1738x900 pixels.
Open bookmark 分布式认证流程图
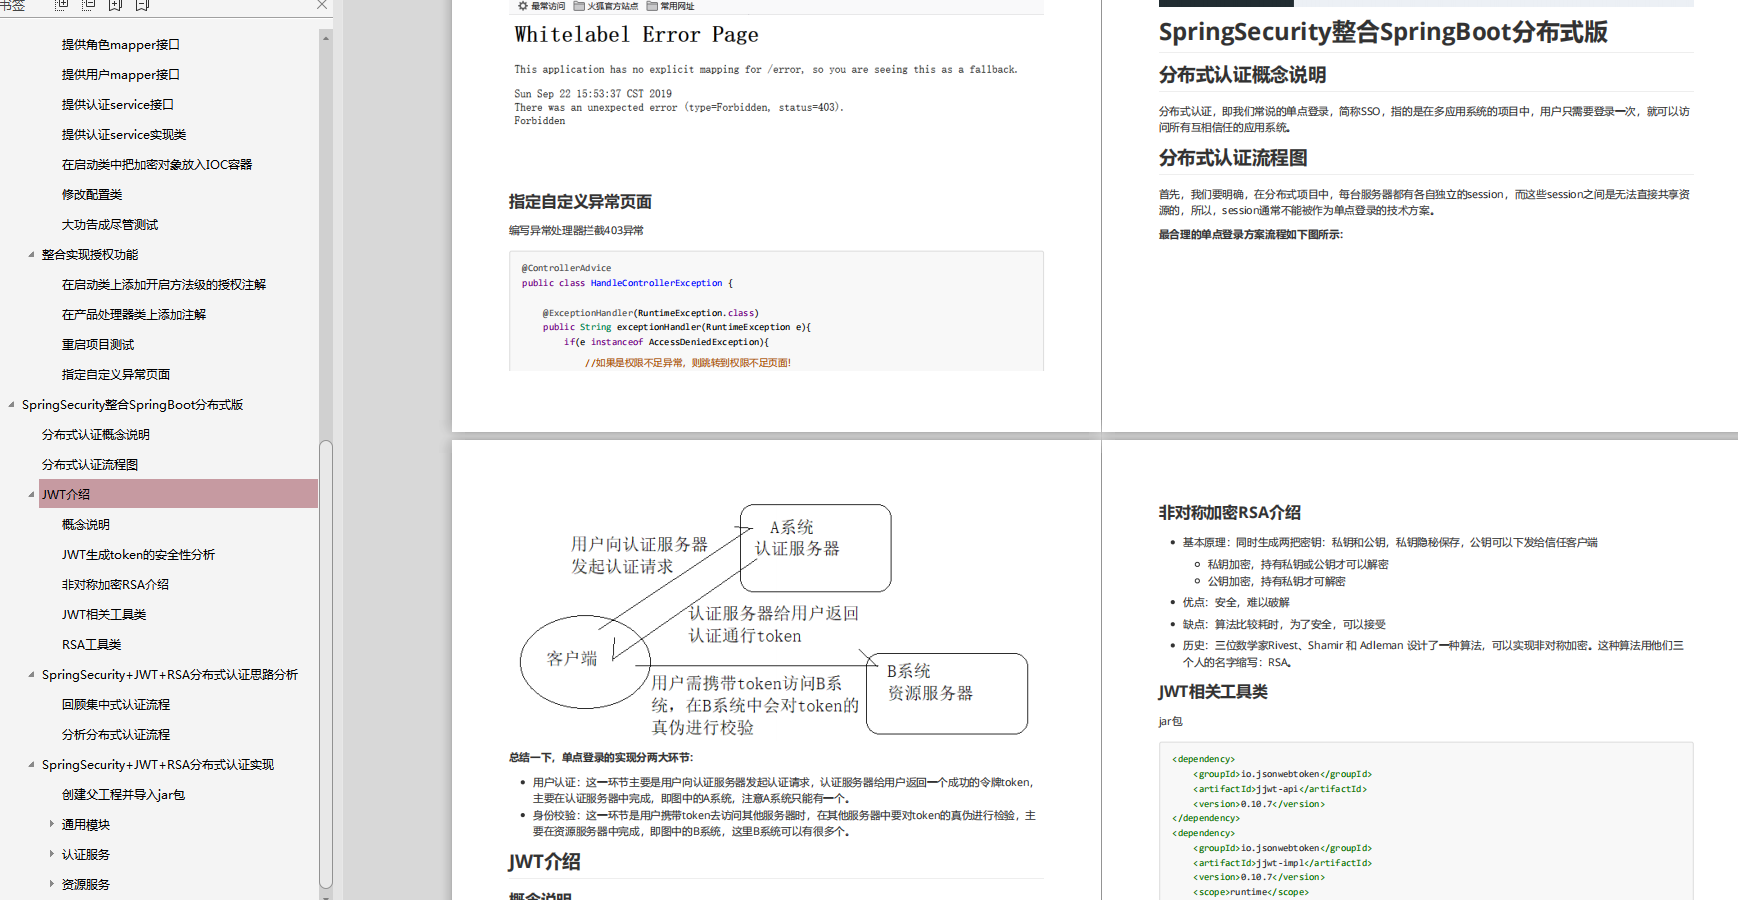(x=90, y=465)
